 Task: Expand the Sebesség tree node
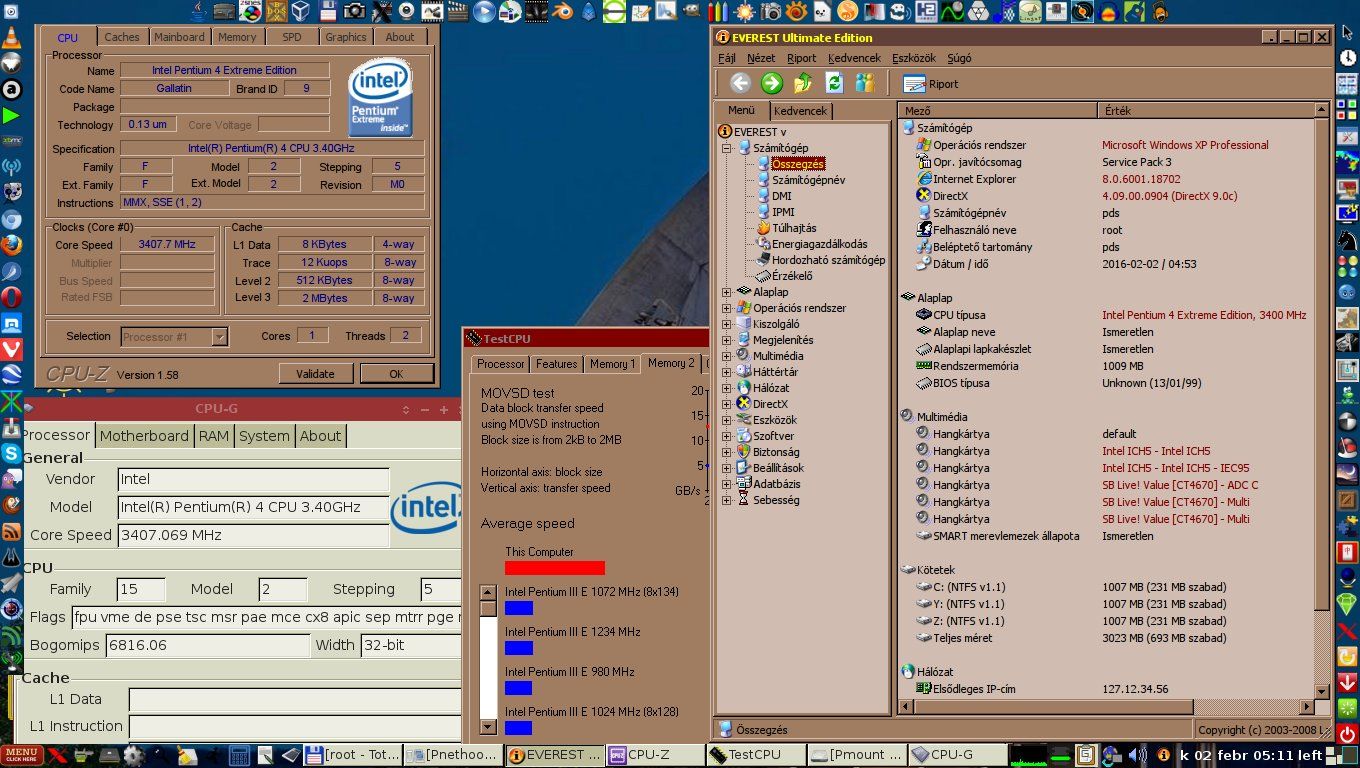727,500
